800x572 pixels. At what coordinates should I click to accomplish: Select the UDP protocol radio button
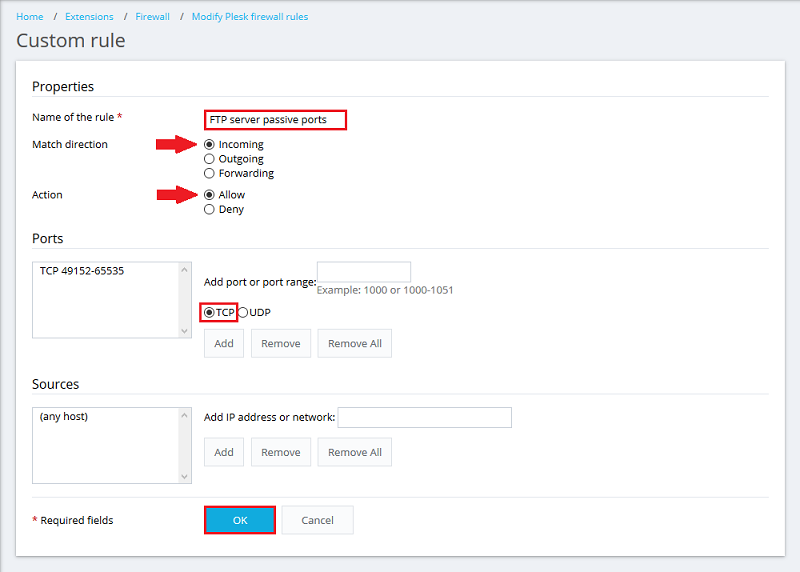pyautogui.click(x=243, y=312)
